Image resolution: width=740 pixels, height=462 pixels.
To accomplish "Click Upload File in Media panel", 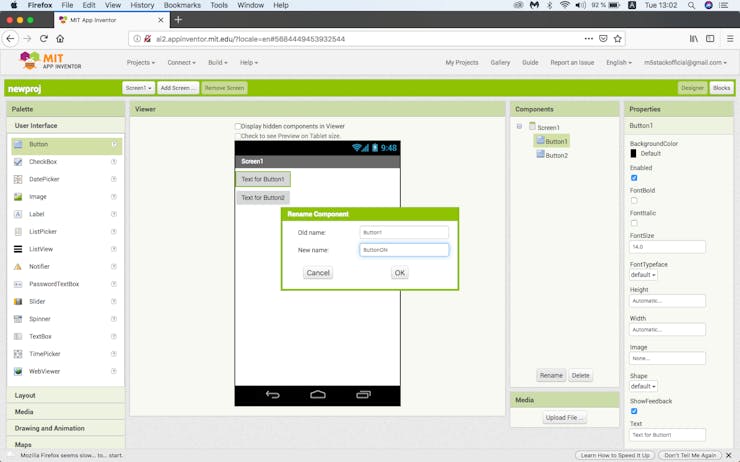I will tap(564, 418).
